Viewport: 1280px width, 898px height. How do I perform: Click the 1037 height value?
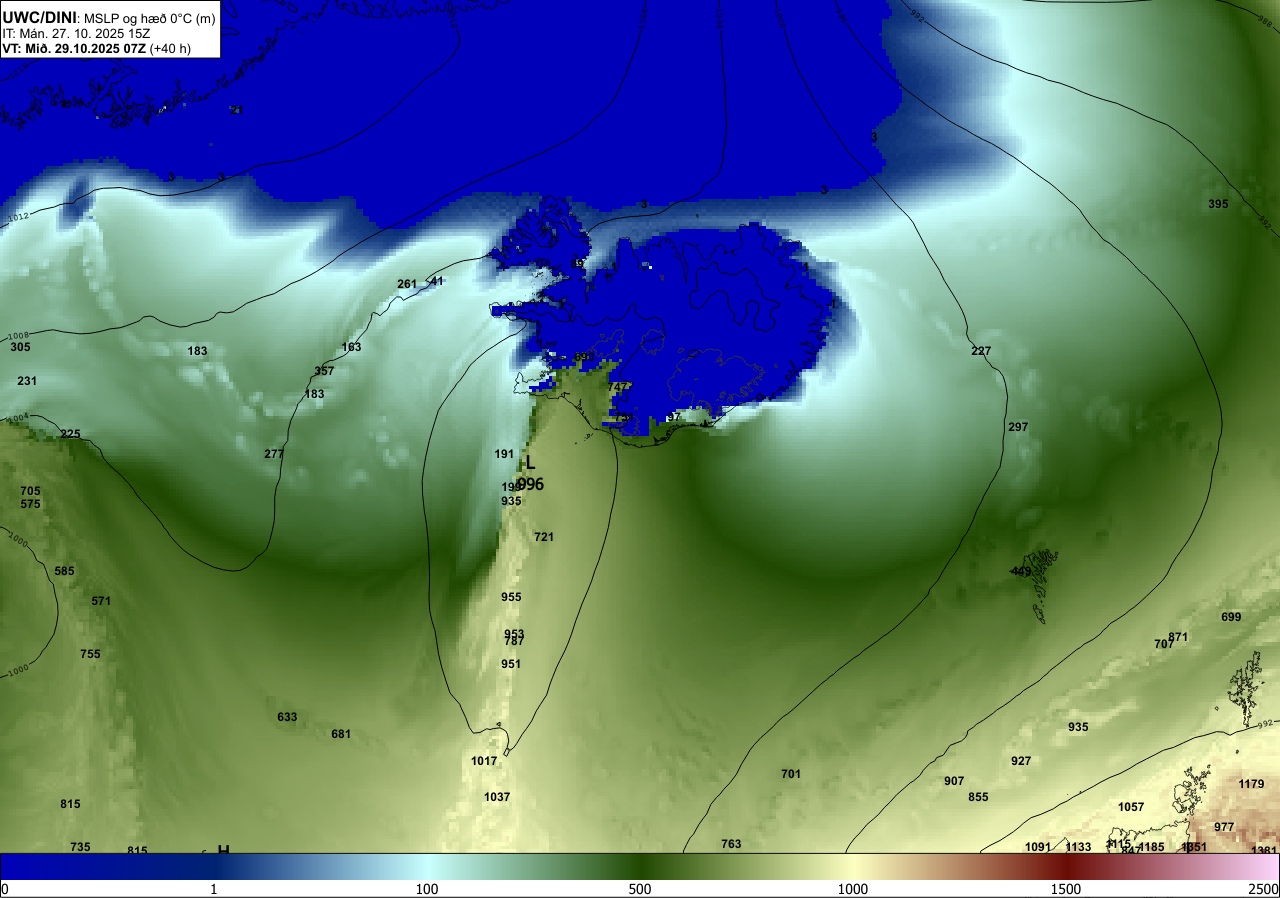[x=497, y=797]
